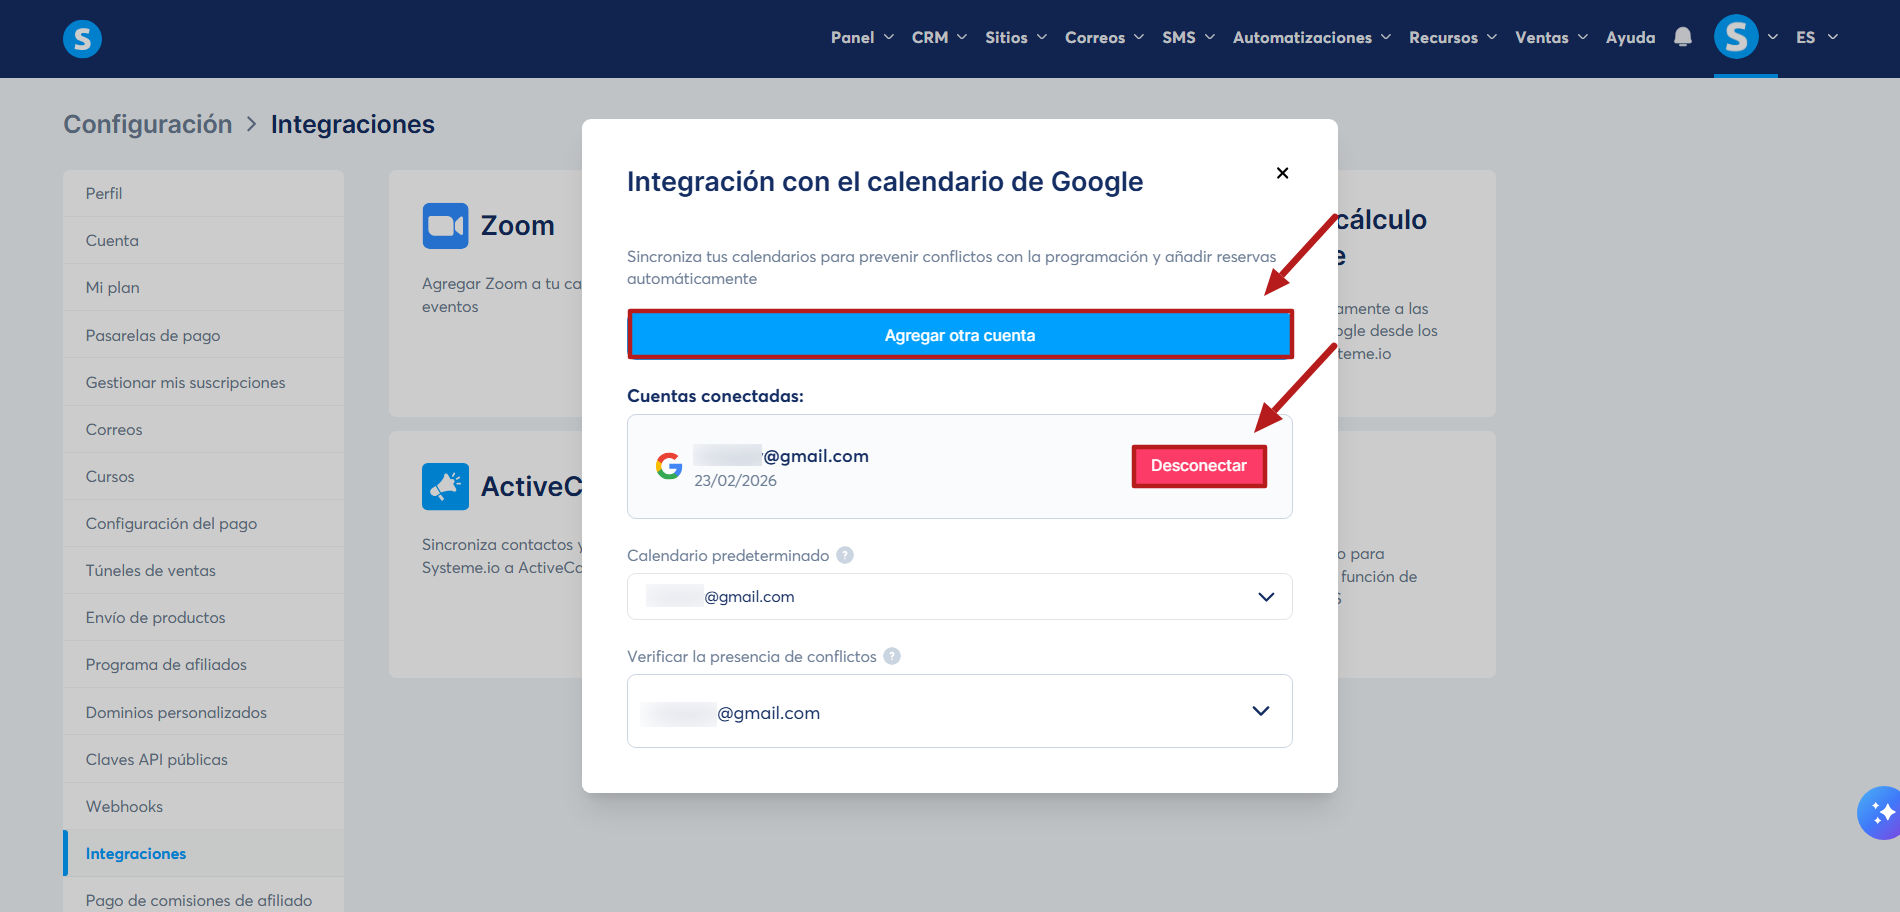Close the Google calendar integration dialog
The image size is (1900, 912).
1282,173
